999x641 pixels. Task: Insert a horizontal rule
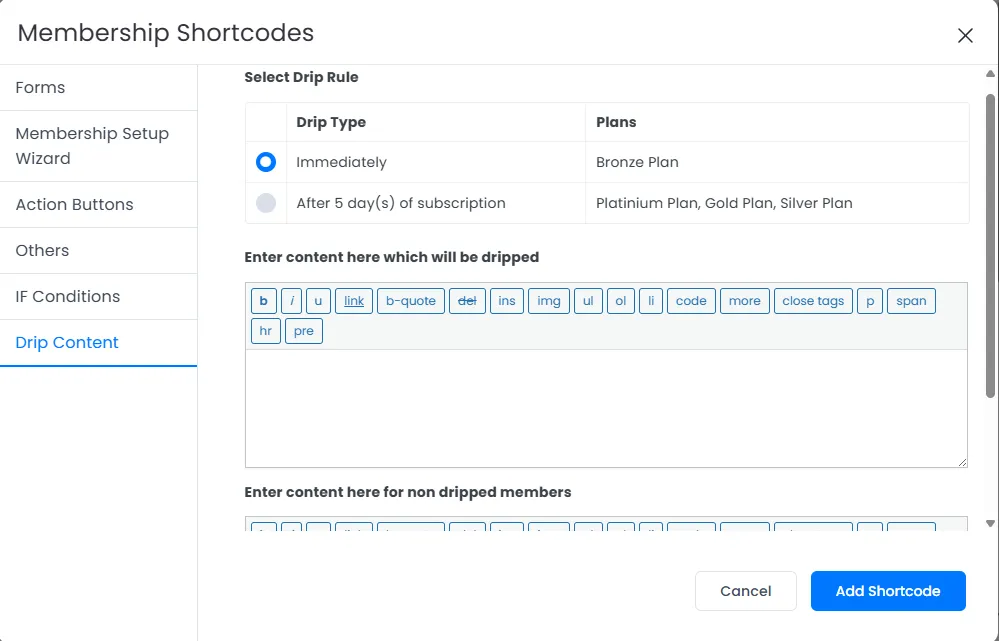click(x=265, y=331)
